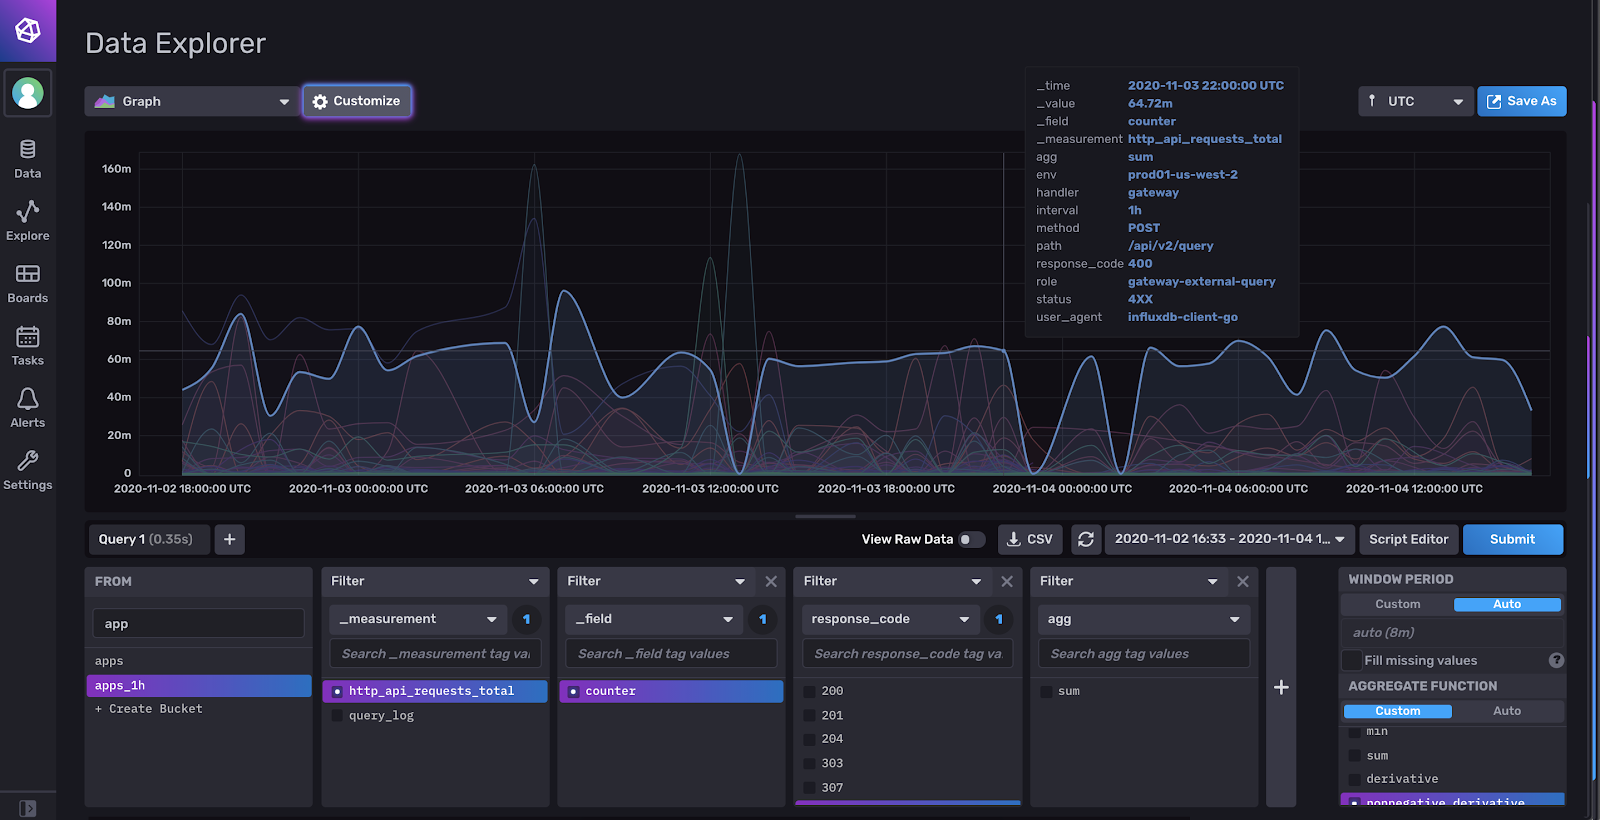Open the Boards section
Screen dimensions: 1600x820
coord(28,284)
